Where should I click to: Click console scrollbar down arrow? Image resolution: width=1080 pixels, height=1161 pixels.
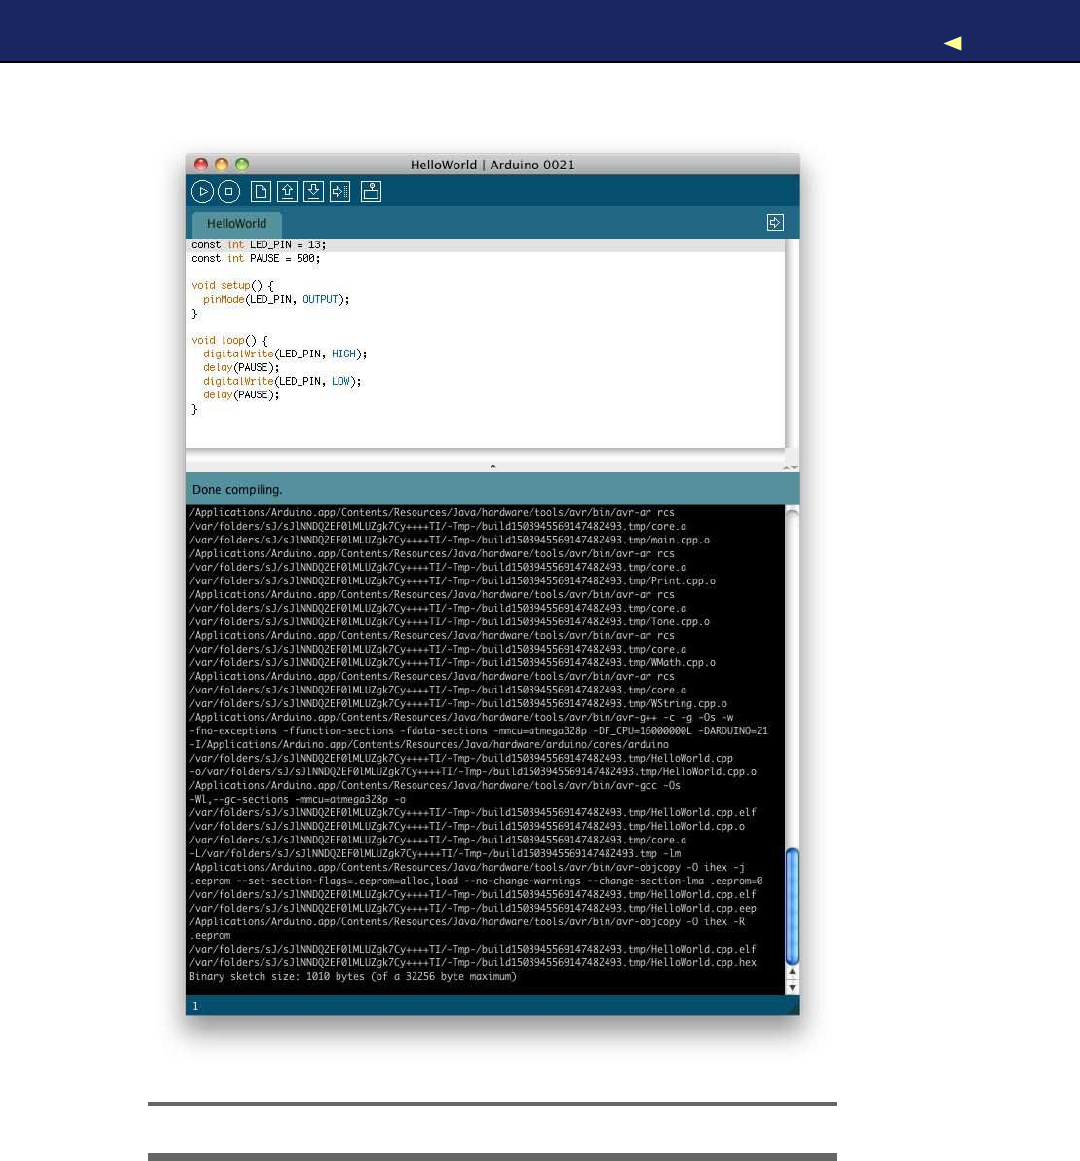[x=792, y=987]
